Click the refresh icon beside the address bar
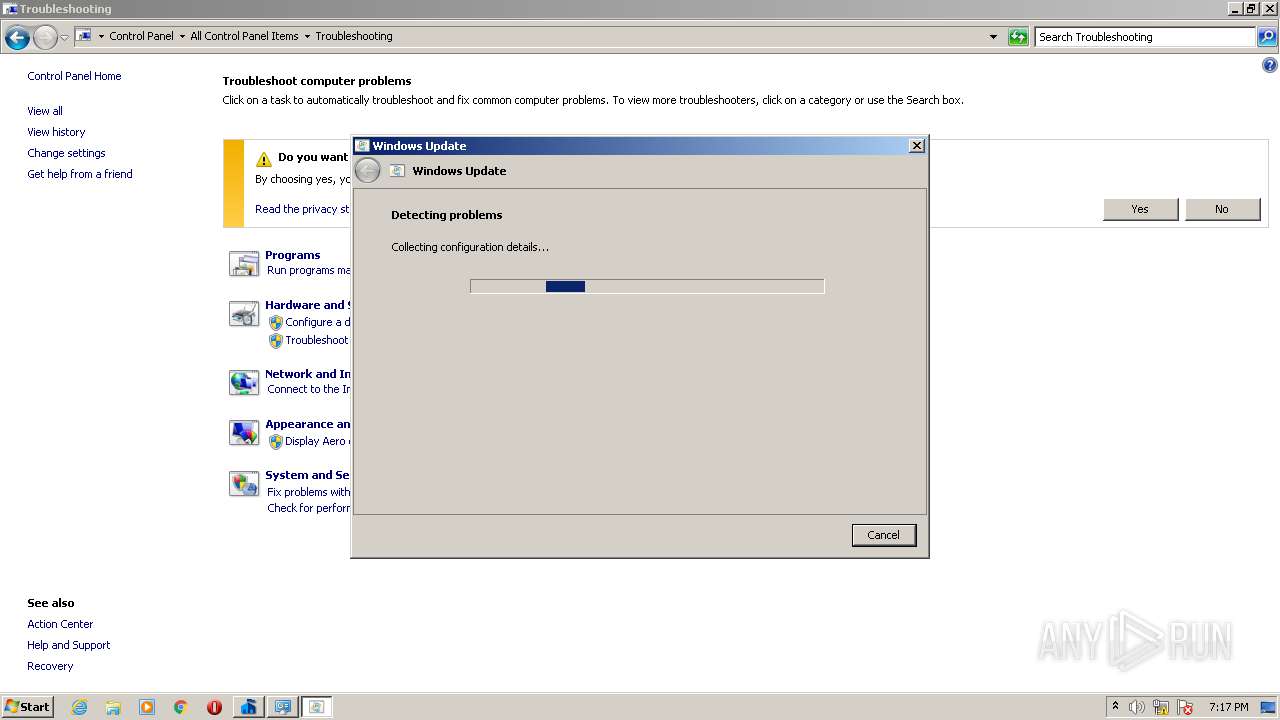This screenshot has width=1280, height=720. 1018,37
